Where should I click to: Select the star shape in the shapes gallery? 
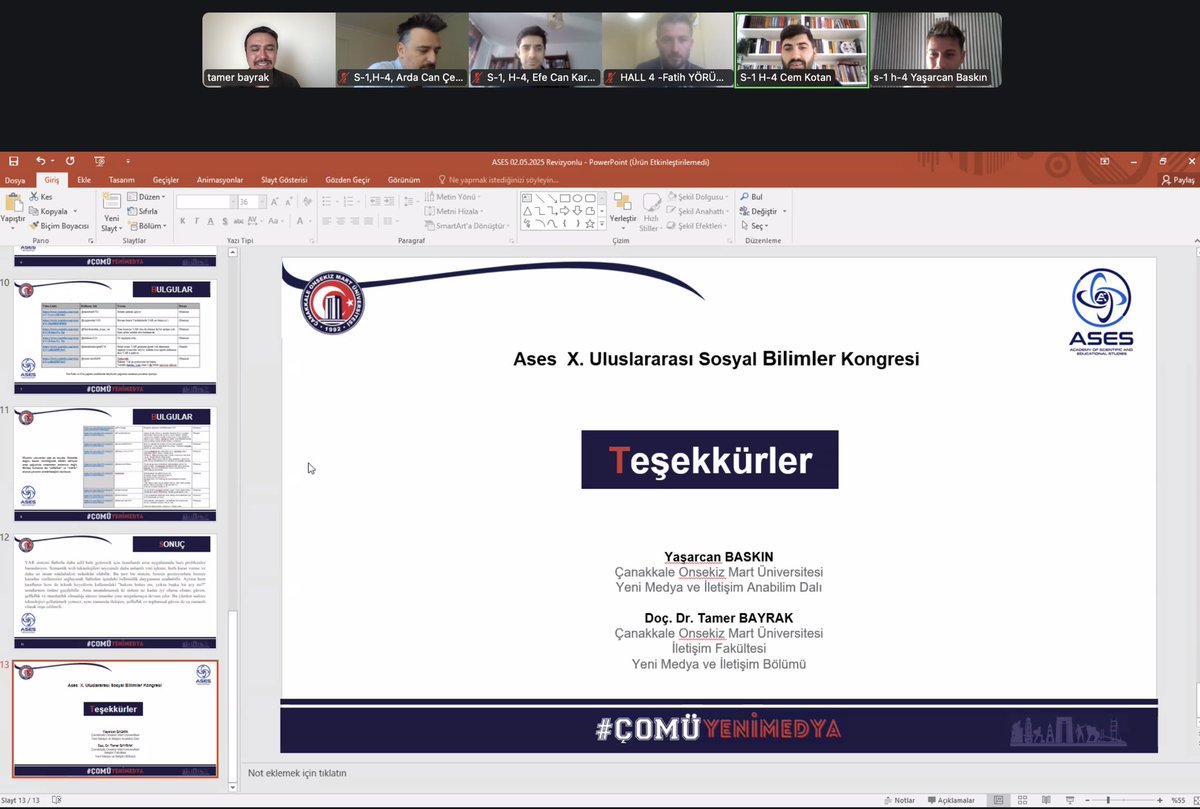pos(590,224)
